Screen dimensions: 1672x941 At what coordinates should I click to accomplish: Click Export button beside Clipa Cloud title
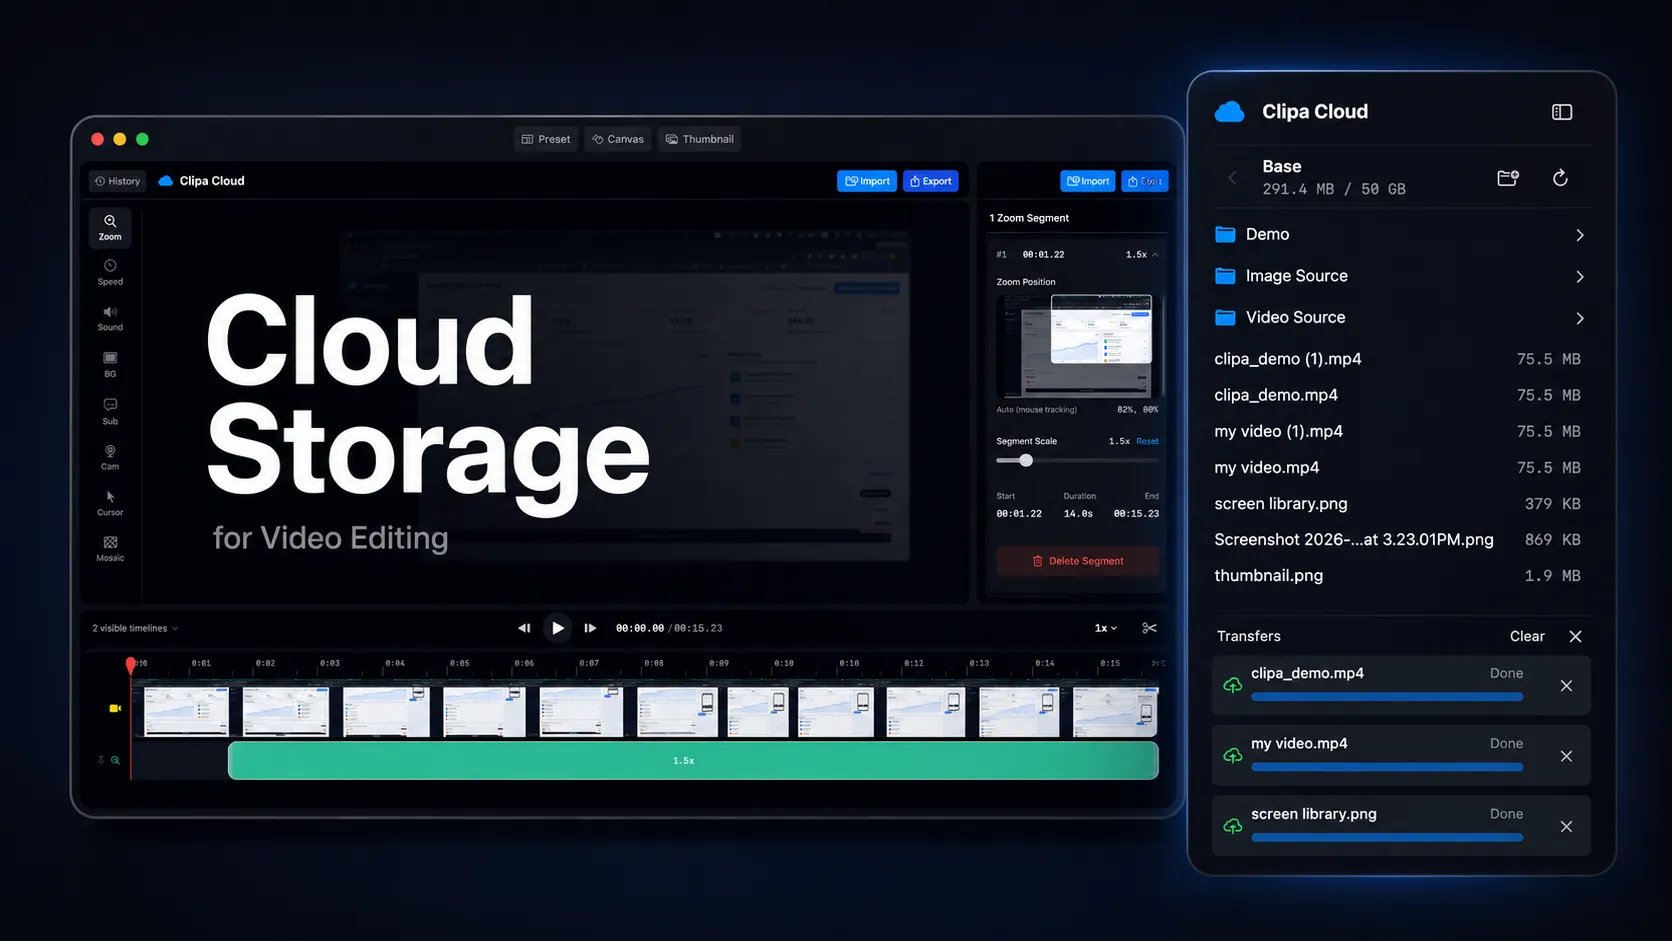point(931,181)
